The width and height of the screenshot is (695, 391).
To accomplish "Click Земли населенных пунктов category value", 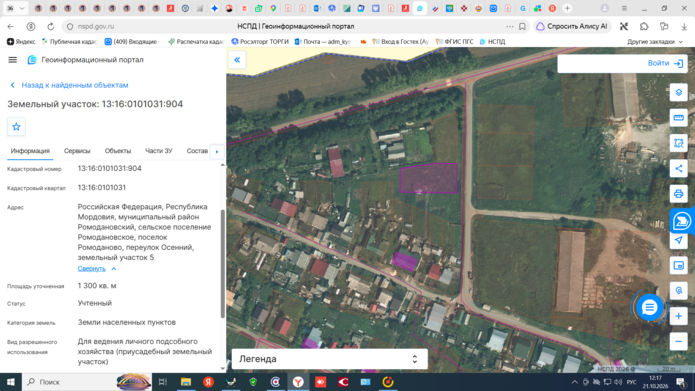I will tap(127, 322).
